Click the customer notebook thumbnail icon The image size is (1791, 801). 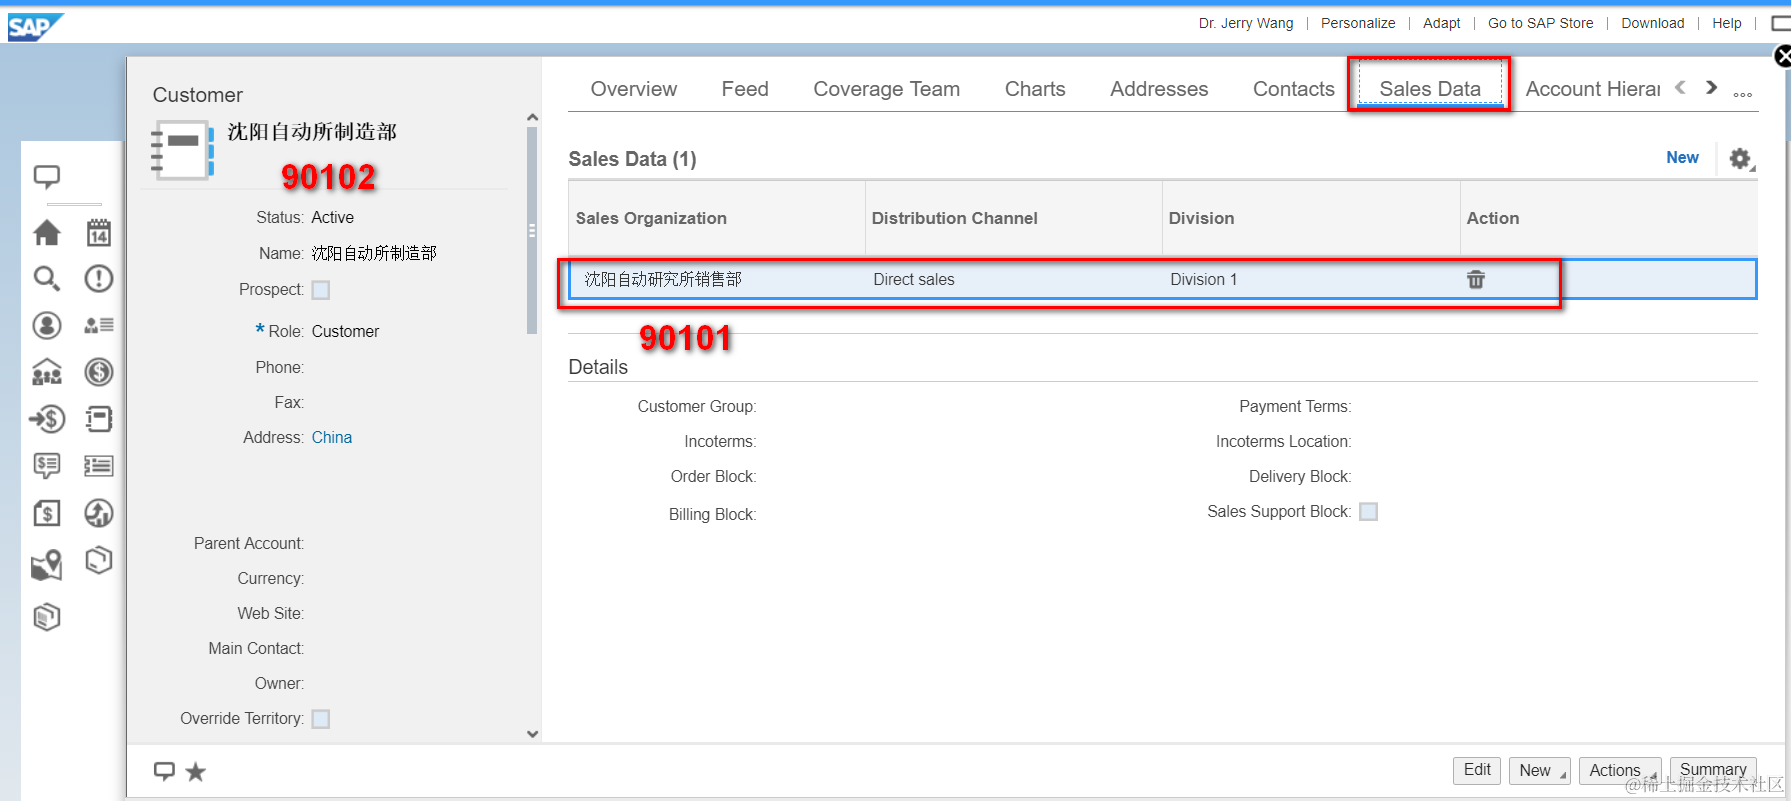pyautogui.click(x=182, y=150)
